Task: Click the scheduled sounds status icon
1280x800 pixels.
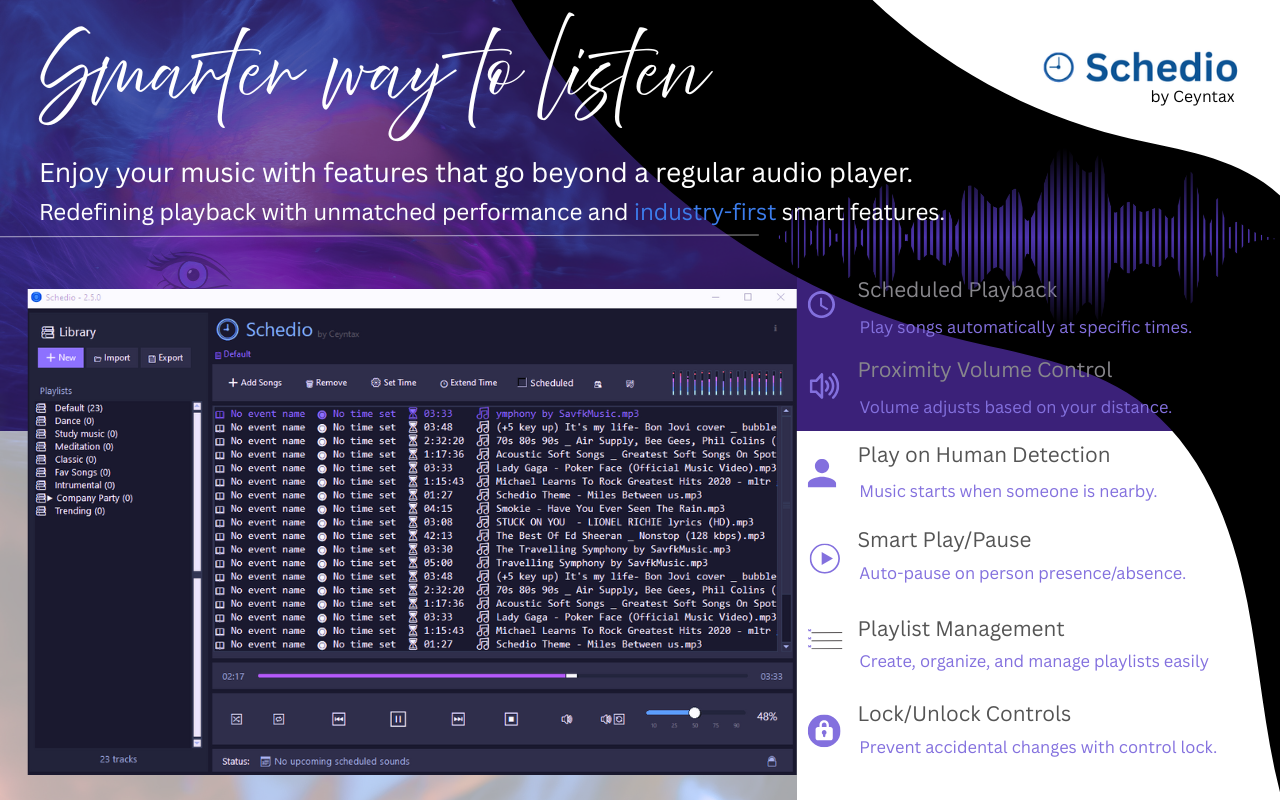Action: [265, 762]
